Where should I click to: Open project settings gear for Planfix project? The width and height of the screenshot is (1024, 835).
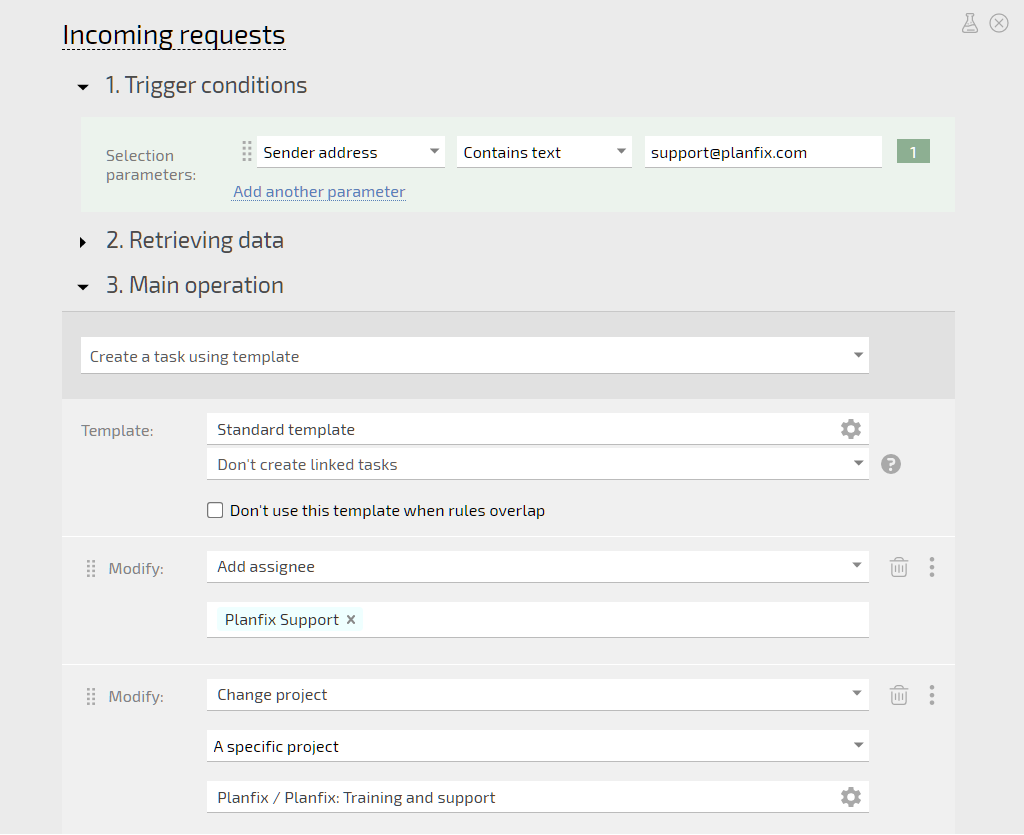(850, 797)
